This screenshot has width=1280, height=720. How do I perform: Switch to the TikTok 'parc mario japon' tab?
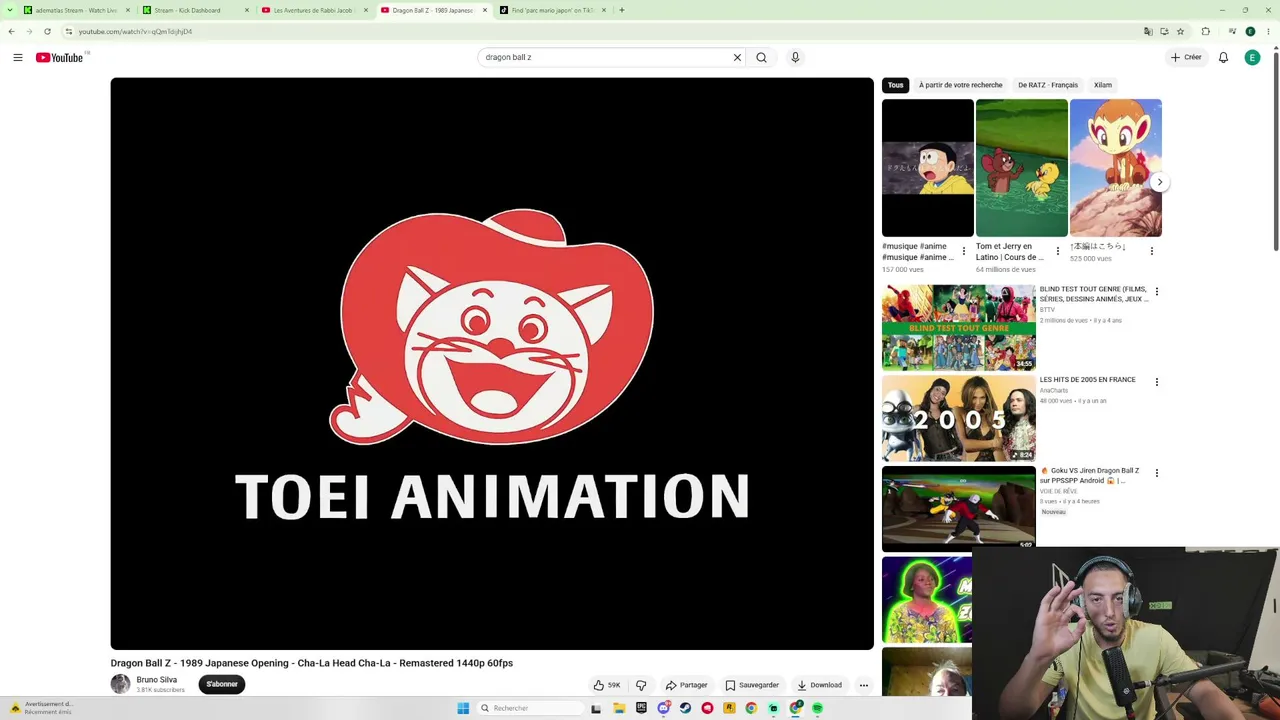553,10
